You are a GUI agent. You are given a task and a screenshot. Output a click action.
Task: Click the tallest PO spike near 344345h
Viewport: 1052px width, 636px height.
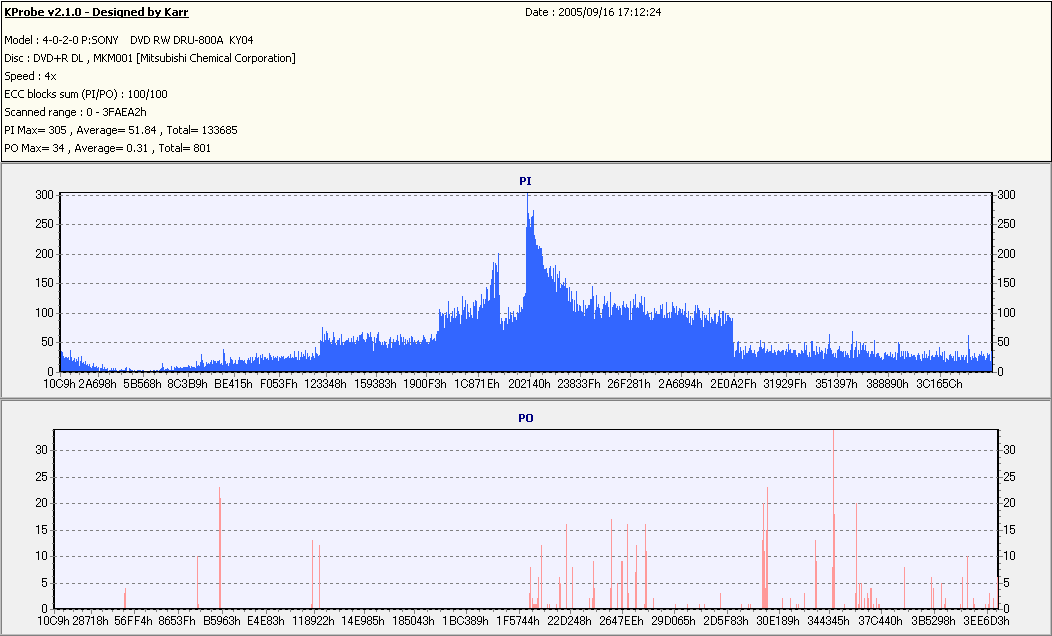click(833, 519)
